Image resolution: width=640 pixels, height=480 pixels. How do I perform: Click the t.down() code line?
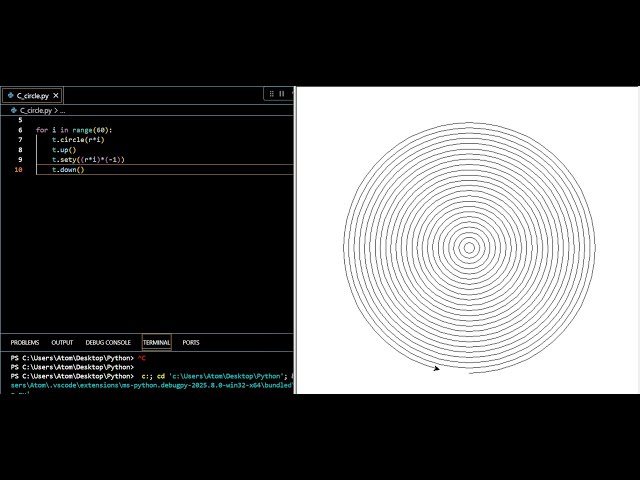[68, 170]
